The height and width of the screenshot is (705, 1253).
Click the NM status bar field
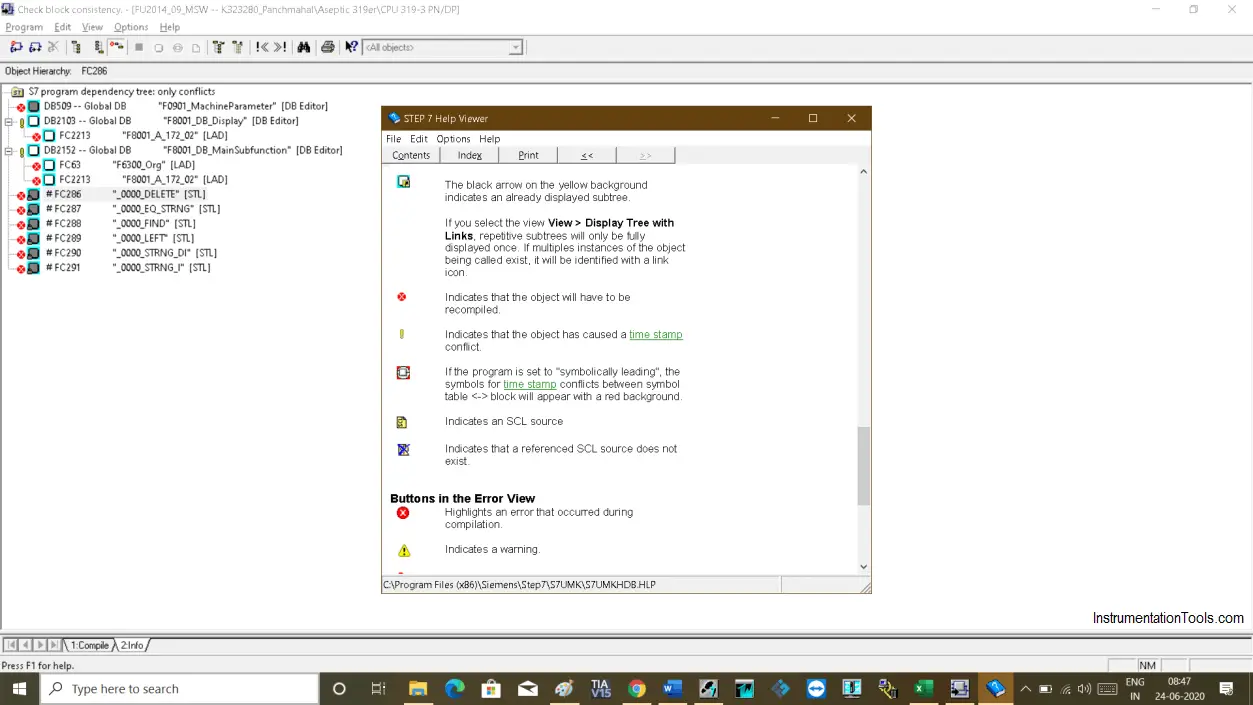[1148, 665]
